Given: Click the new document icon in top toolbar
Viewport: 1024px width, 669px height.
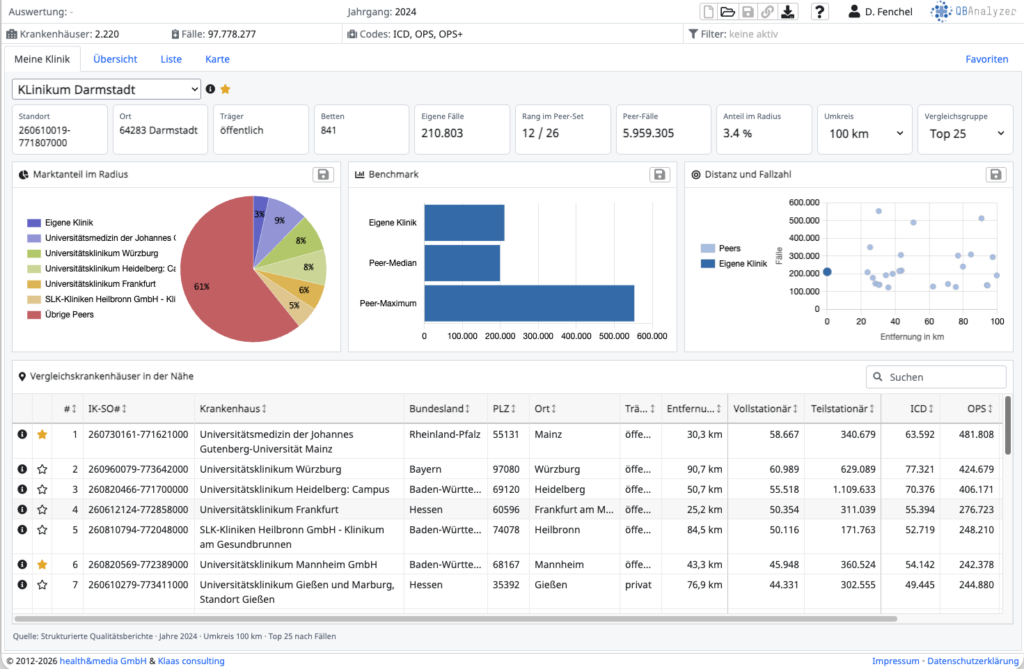Looking at the screenshot, I should click(x=708, y=11).
